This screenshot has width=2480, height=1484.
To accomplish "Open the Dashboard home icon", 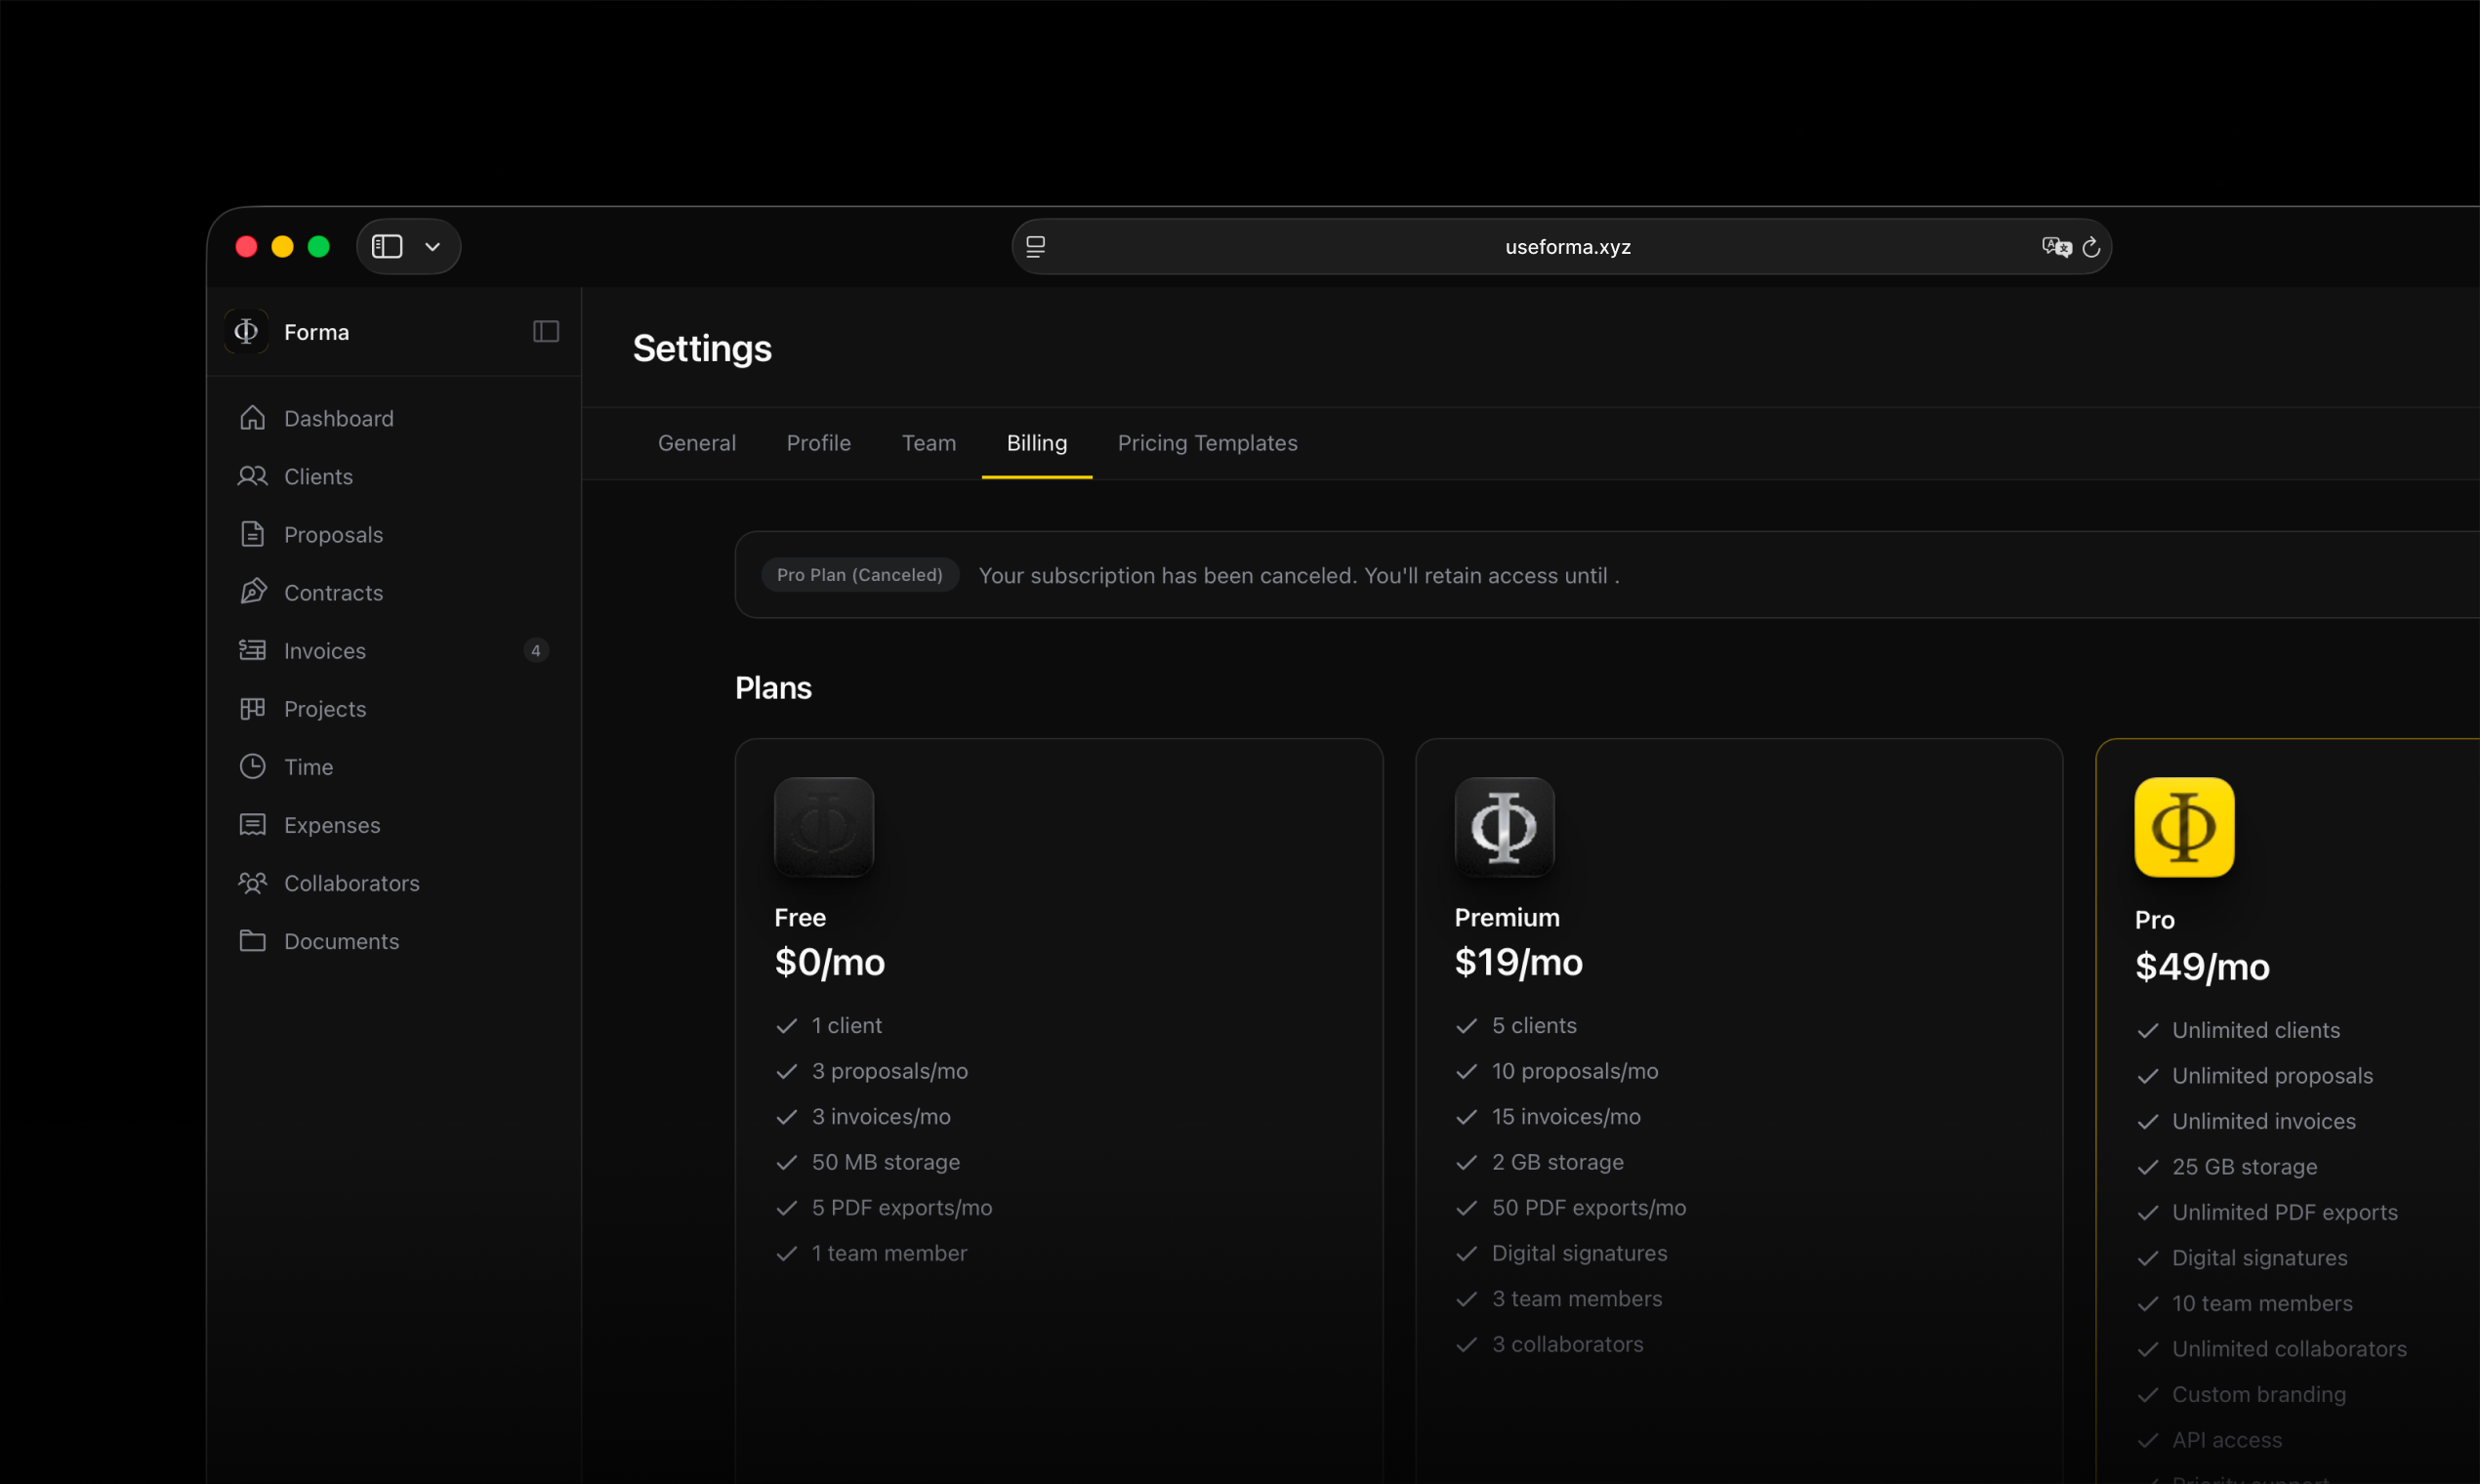I will point(252,418).
